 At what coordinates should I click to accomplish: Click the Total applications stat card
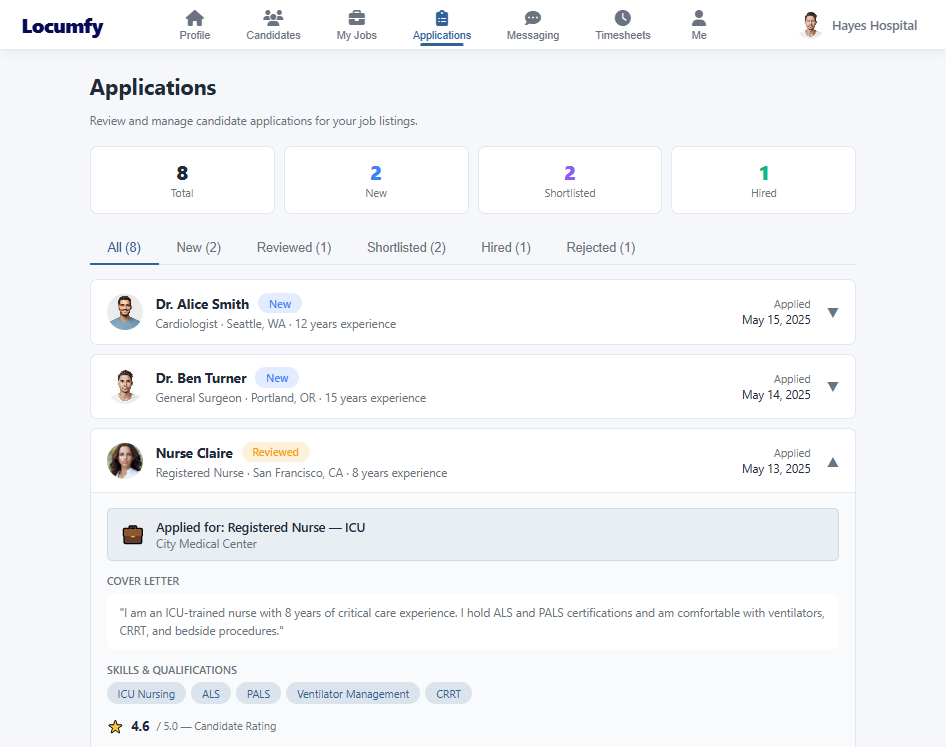pos(182,180)
